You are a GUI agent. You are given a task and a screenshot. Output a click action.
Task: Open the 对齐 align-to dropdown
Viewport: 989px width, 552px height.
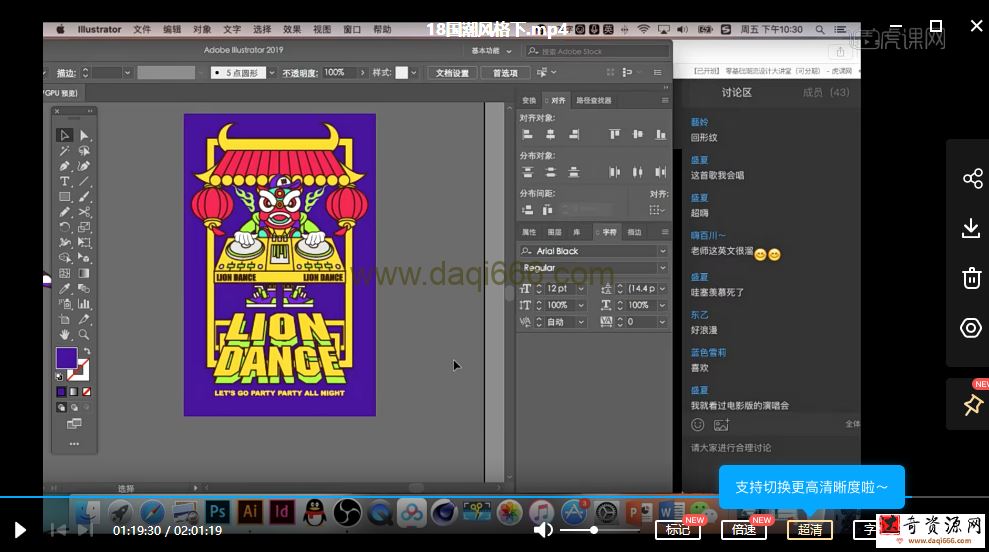pos(657,210)
